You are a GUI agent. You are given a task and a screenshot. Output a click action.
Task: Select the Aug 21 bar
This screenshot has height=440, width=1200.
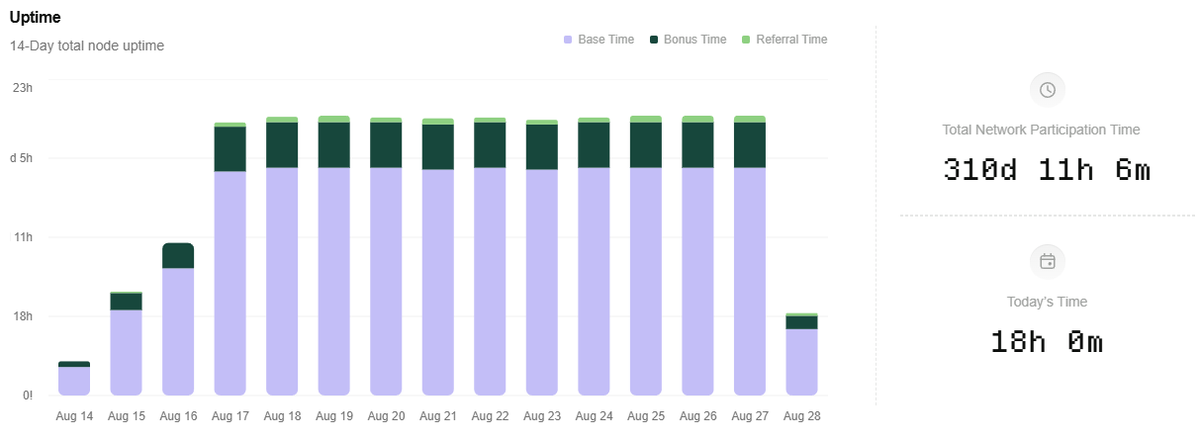click(438, 257)
